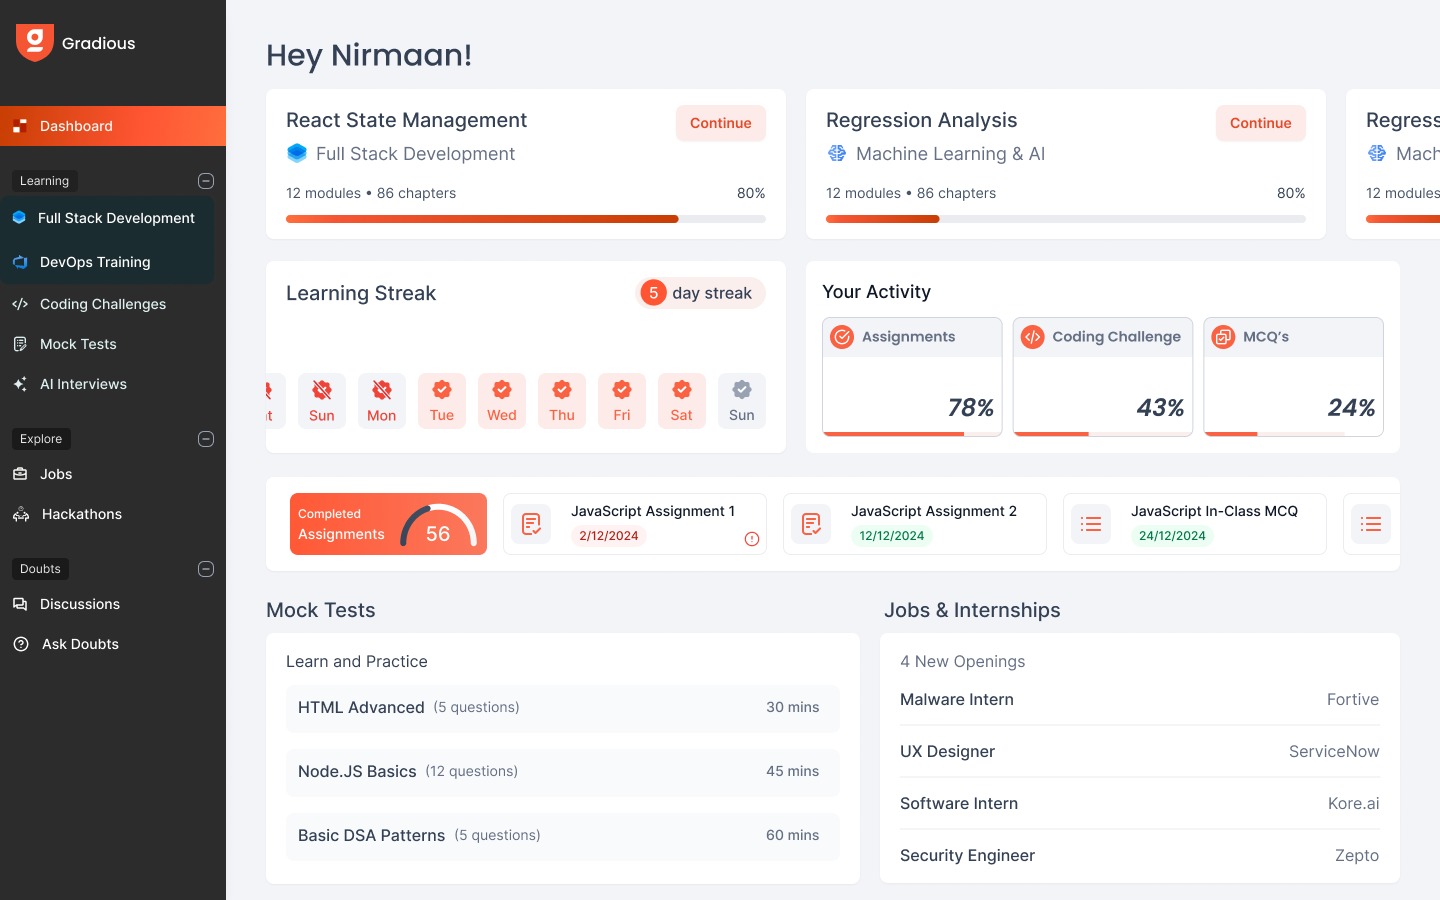Collapse the Doubts sidebar section
The height and width of the screenshot is (900, 1440).
click(x=206, y=569)
